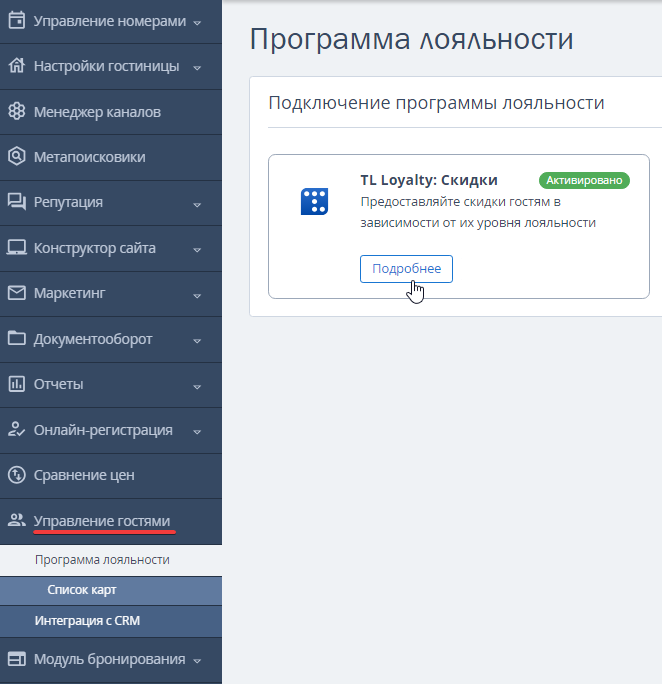
Task: Expand the Модуль бронирования chevron
Action: (197, 661)
